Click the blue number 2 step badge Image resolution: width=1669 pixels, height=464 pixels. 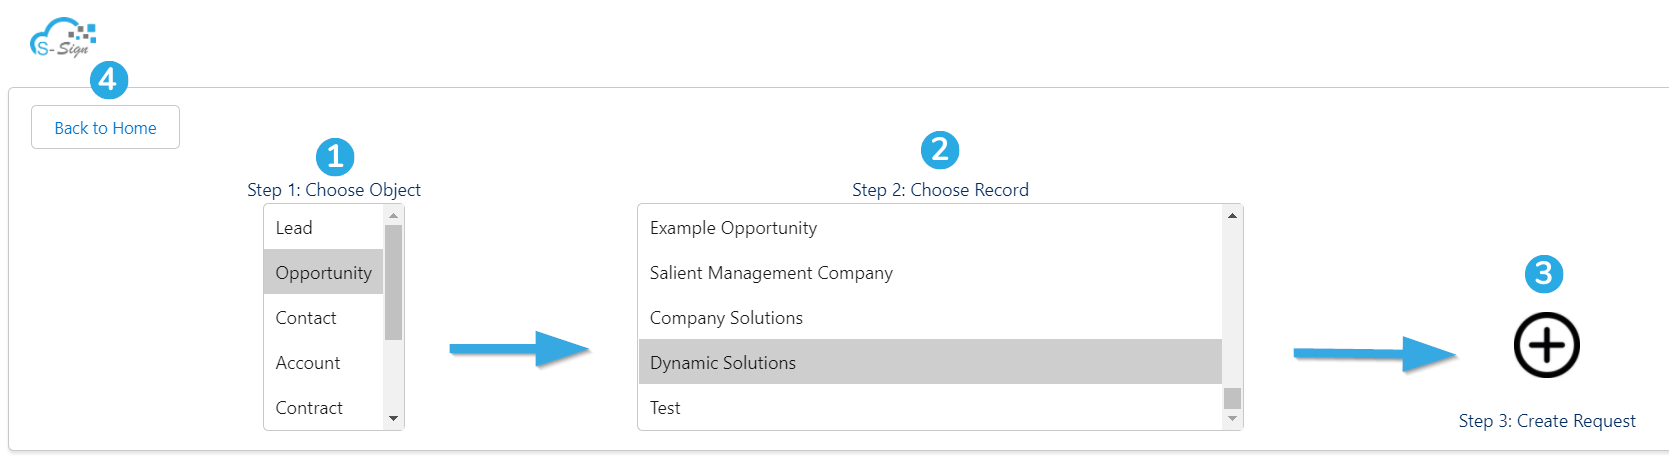[x=939, y=150]
